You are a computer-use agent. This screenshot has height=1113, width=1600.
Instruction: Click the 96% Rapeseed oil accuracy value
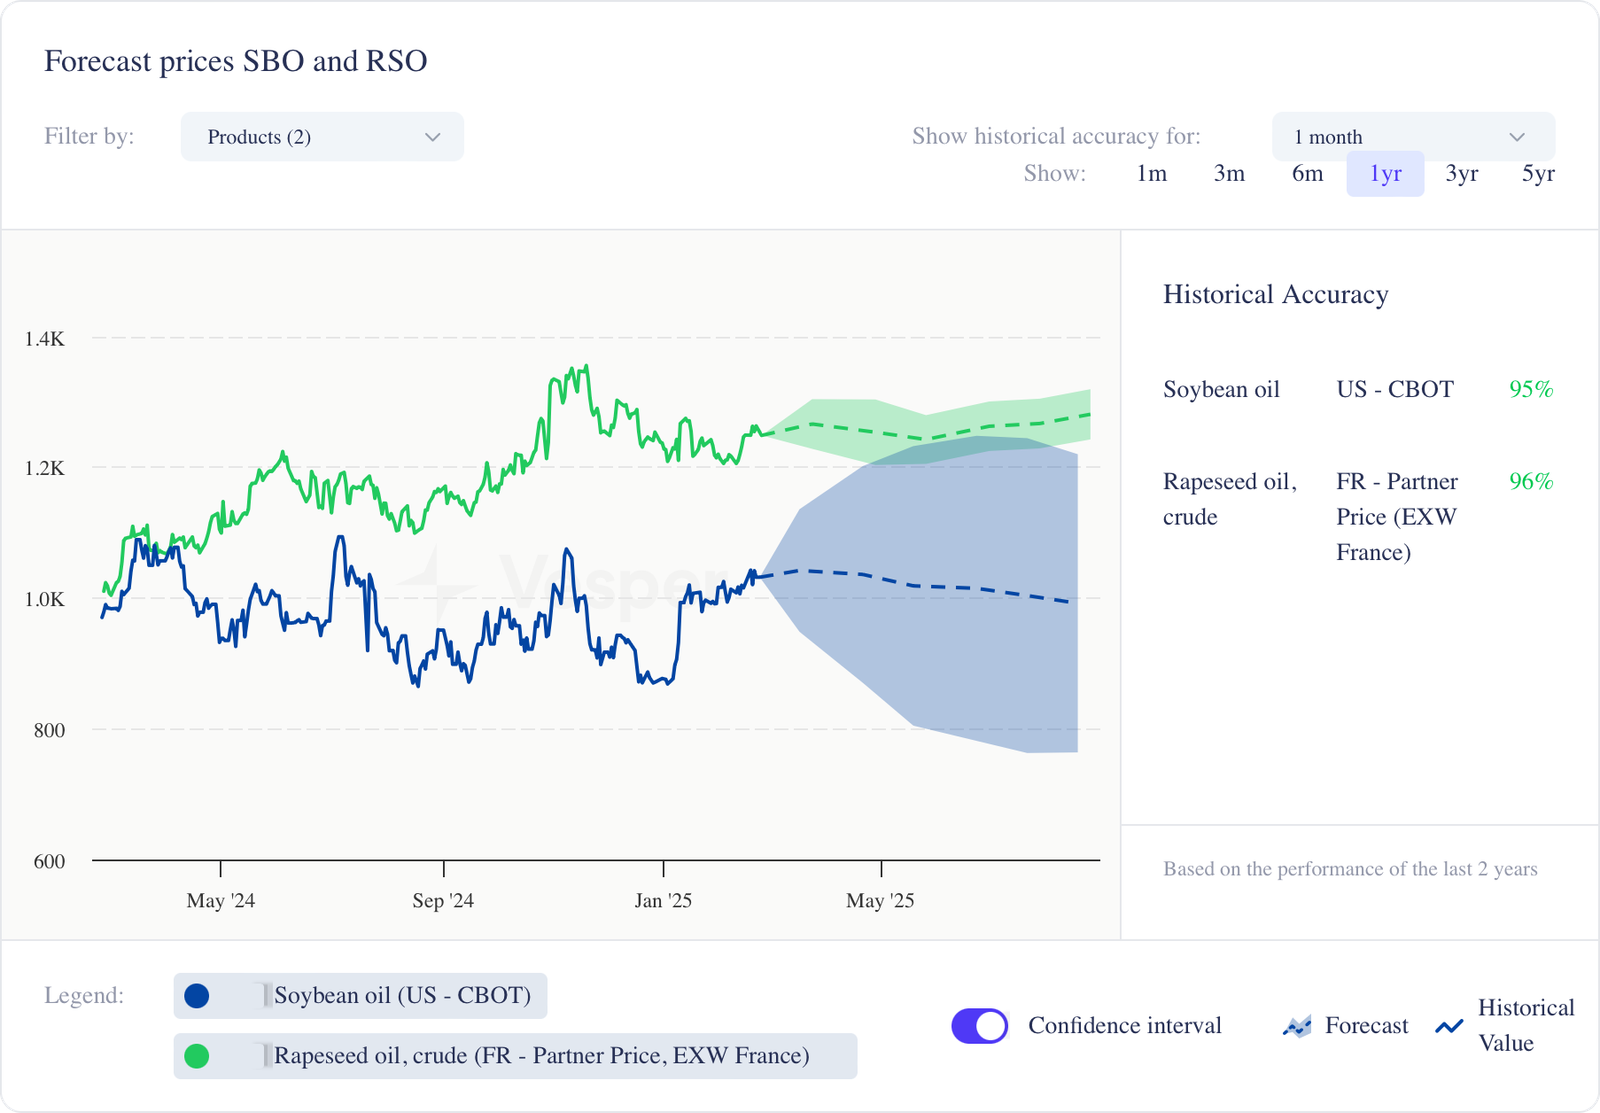coord(1531,481)
